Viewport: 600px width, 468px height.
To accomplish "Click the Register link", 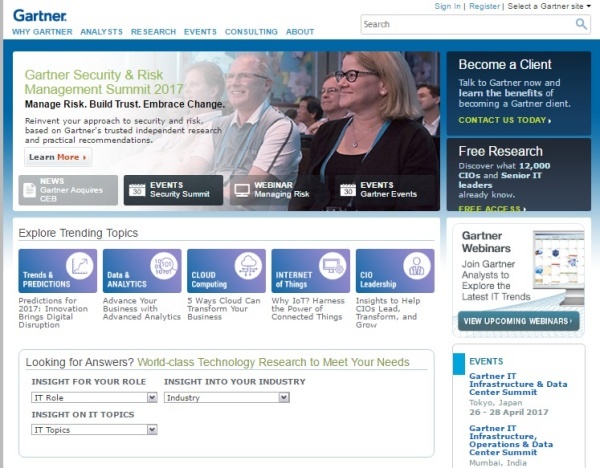I will 484,6.
